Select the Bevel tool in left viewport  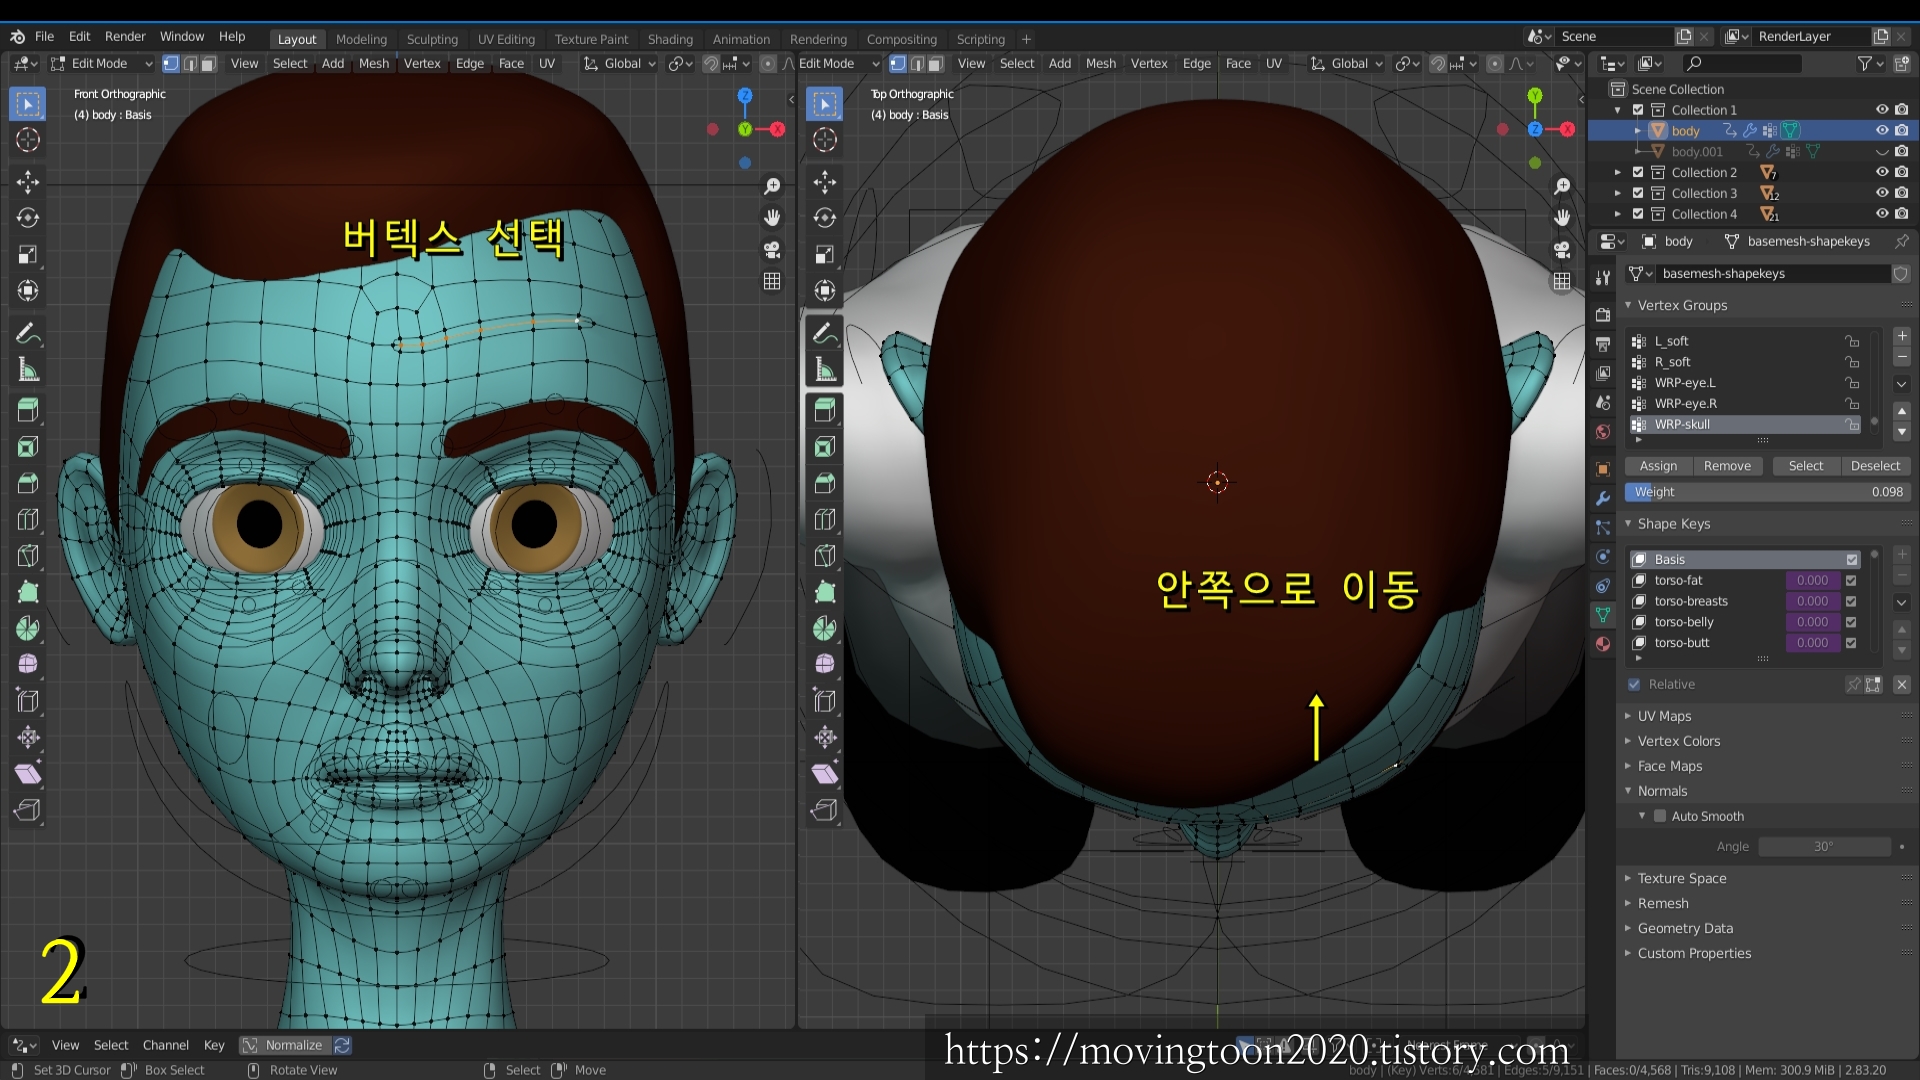point(28,483)
